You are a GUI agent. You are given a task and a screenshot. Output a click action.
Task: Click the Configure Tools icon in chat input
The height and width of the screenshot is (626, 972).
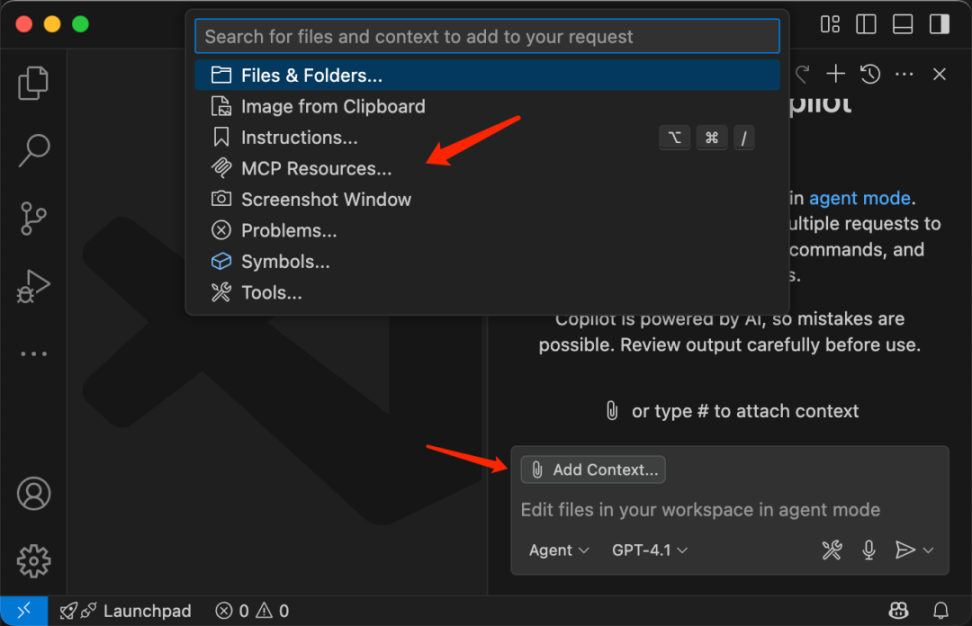(832, 550)
